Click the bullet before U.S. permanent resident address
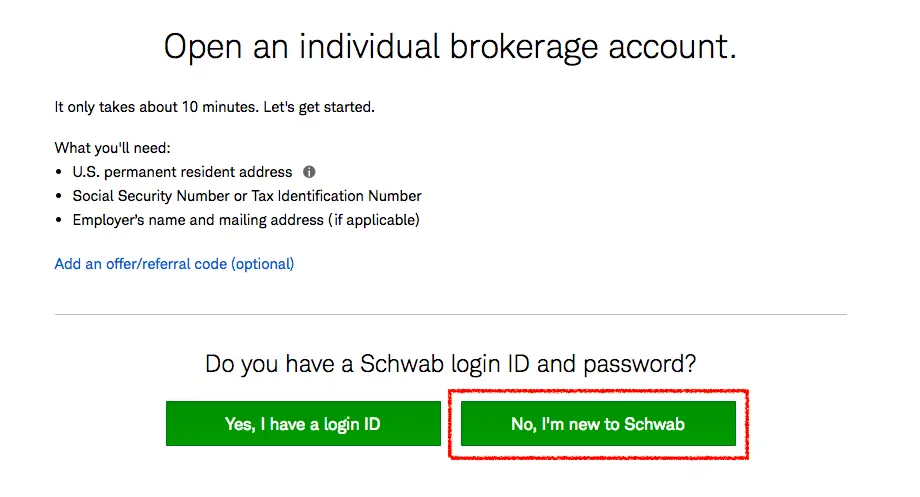The width and height of the screenshot is (920, 497). tap(61, 172)
